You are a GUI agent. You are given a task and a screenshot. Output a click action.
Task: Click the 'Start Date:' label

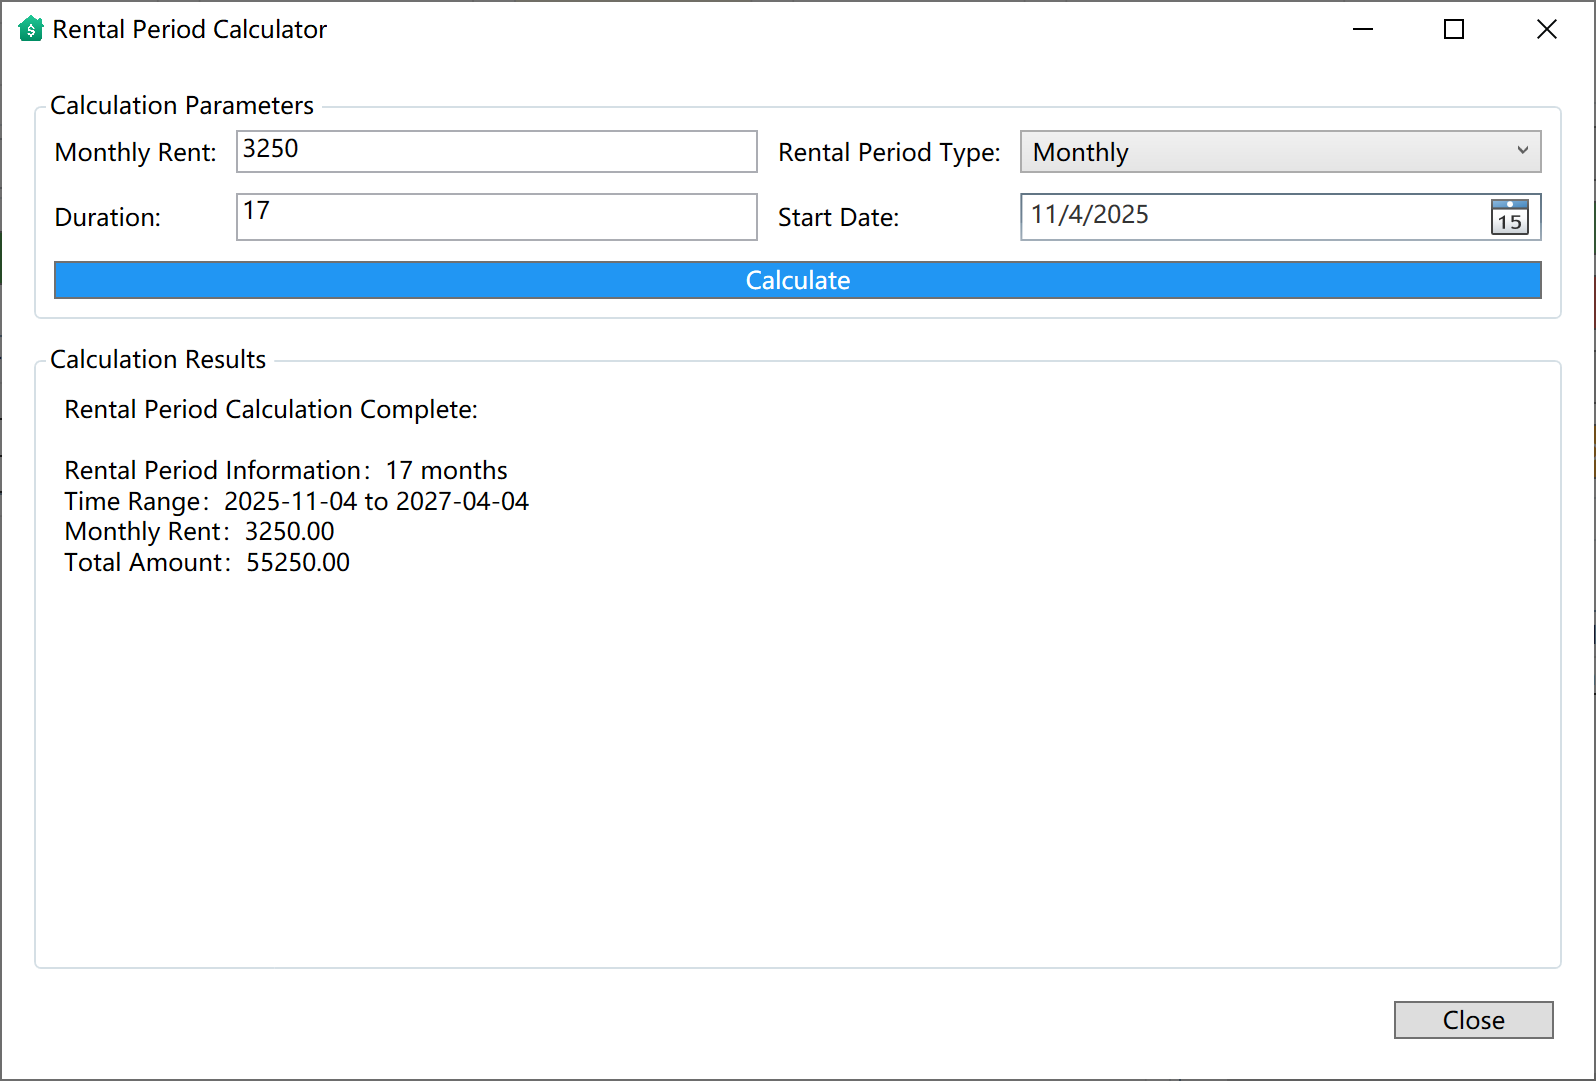(x=838, y=217)
